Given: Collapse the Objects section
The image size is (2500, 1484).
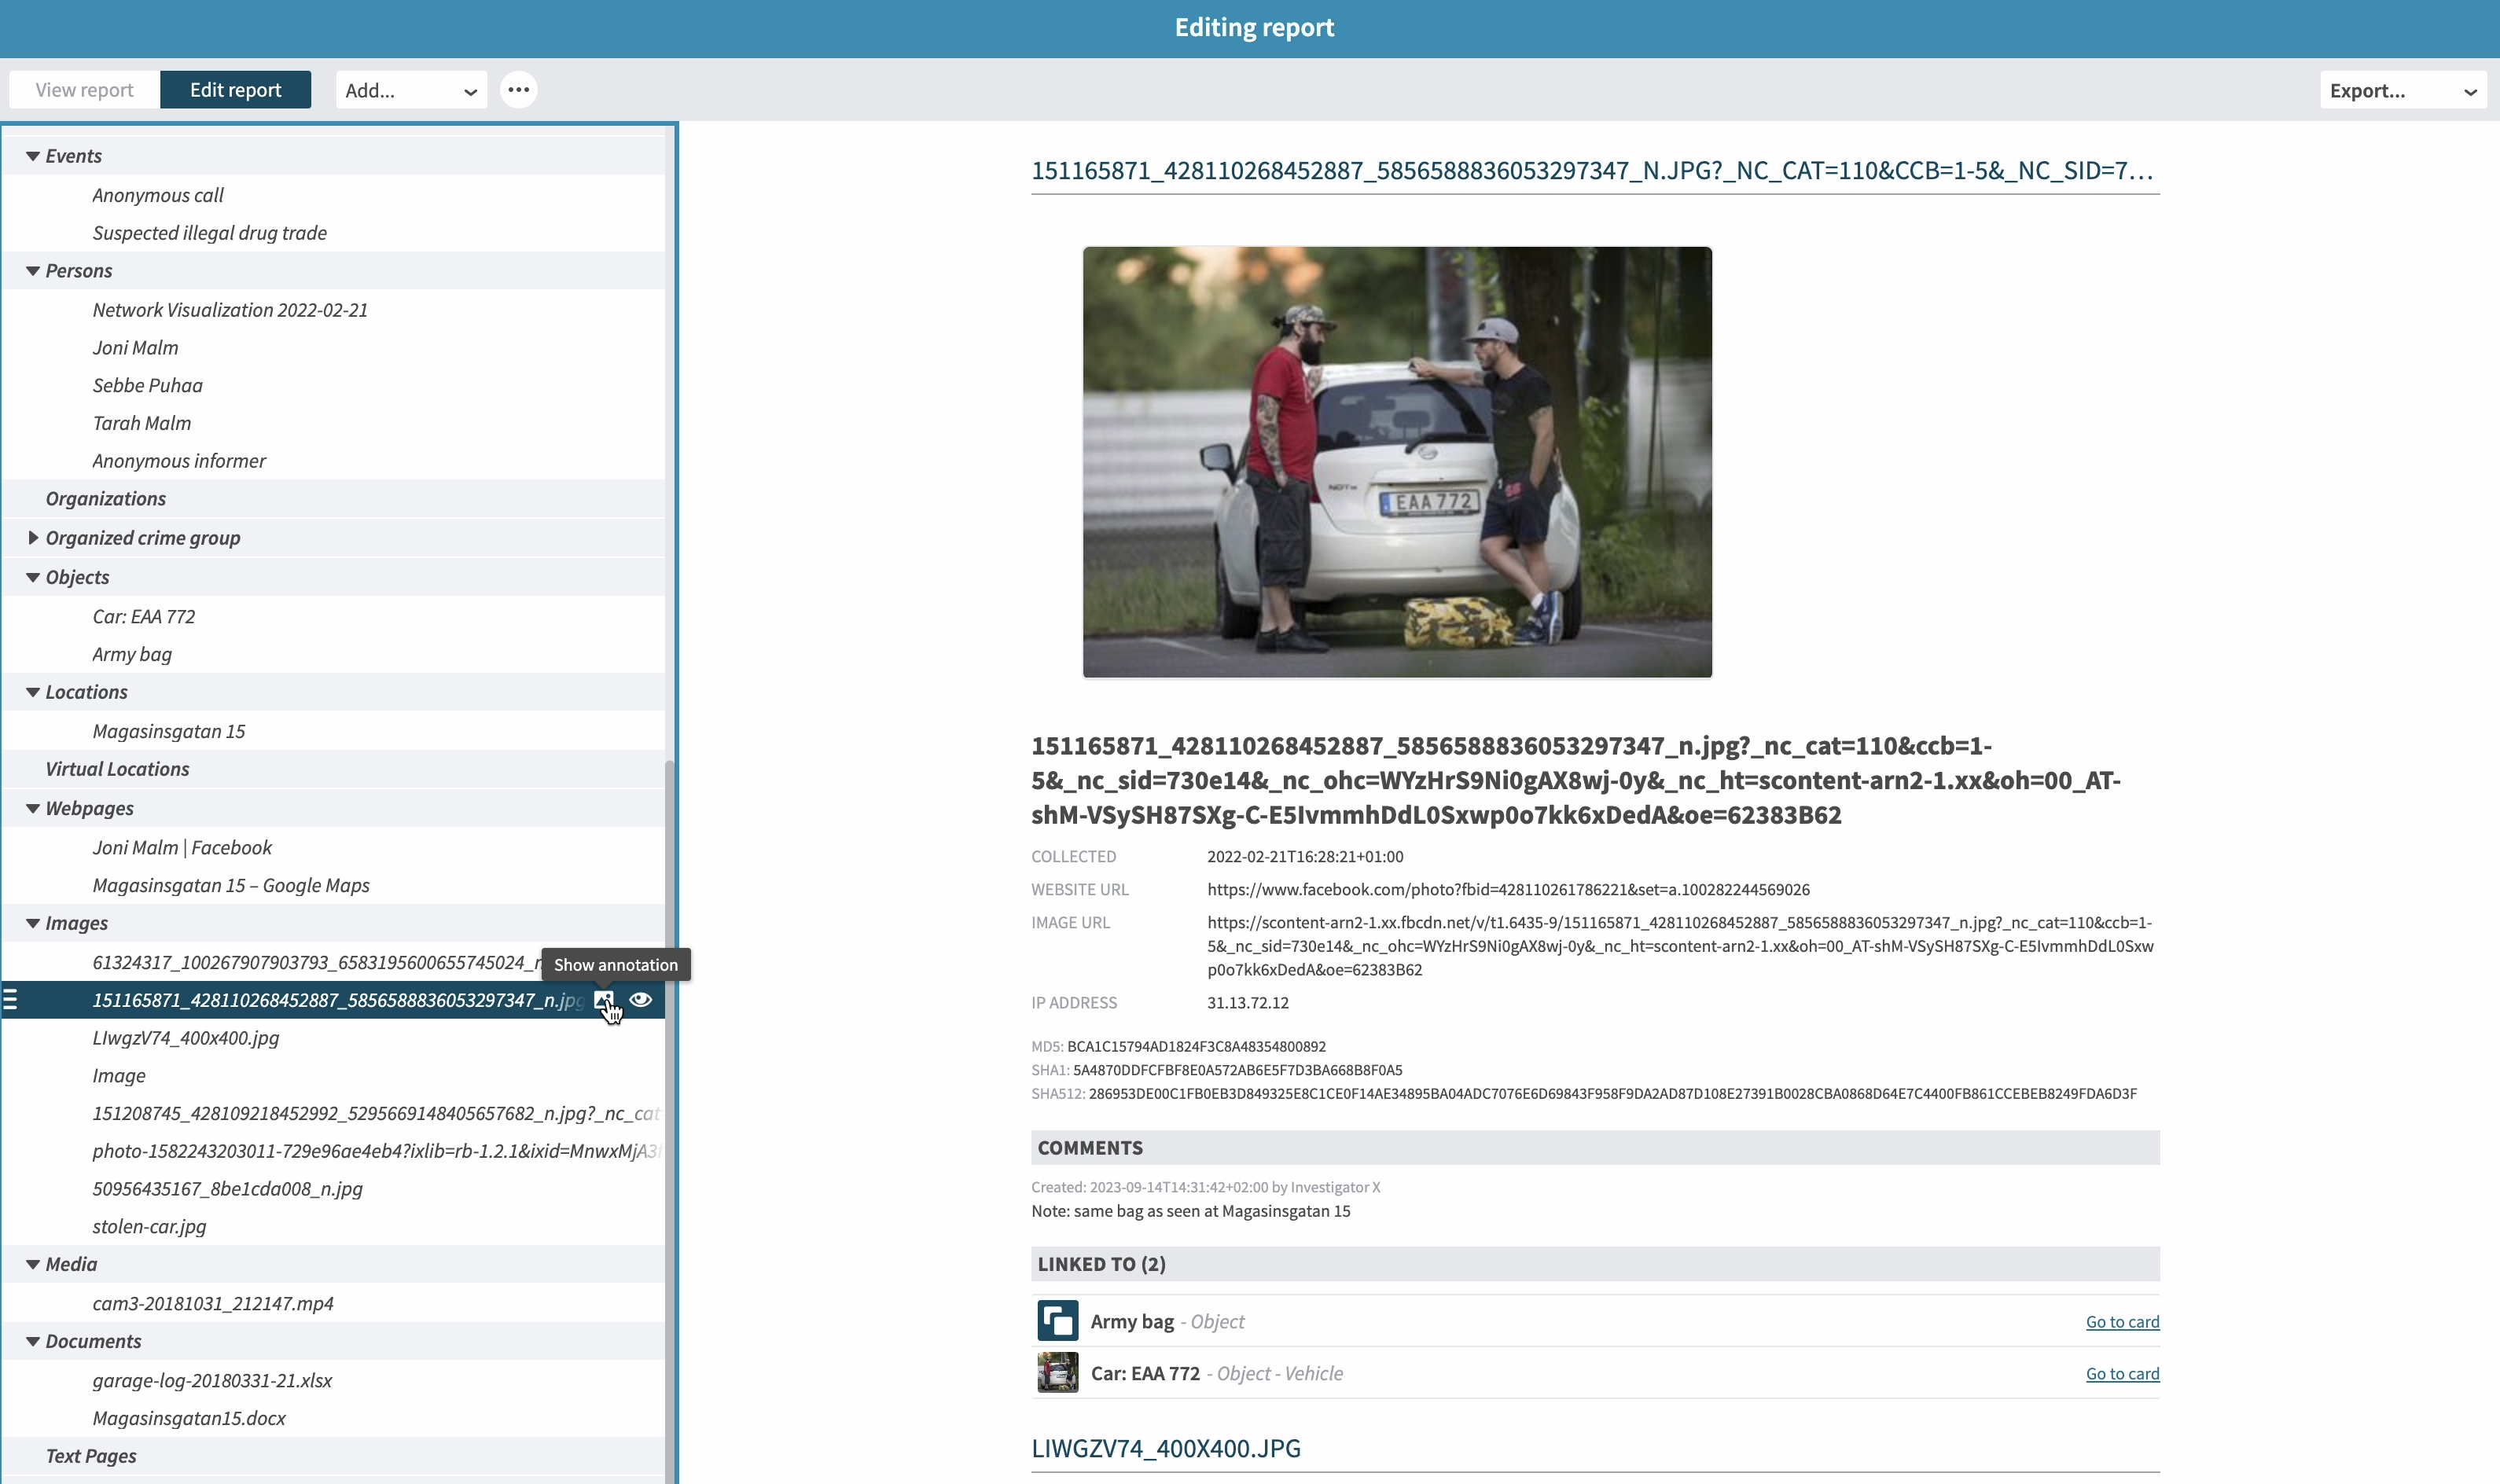Looking at the screenshot, I should tap(33, 577).
